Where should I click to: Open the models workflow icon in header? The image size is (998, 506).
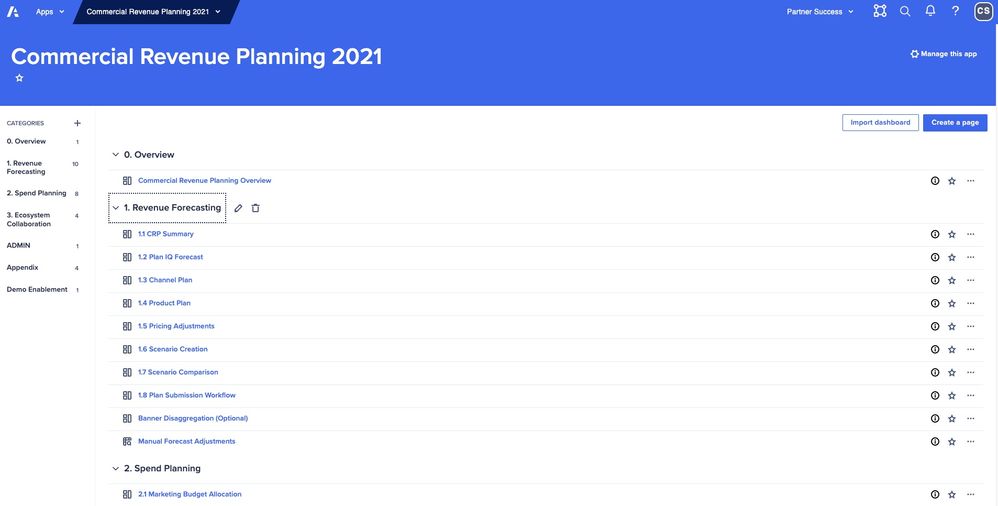[880, 11]
